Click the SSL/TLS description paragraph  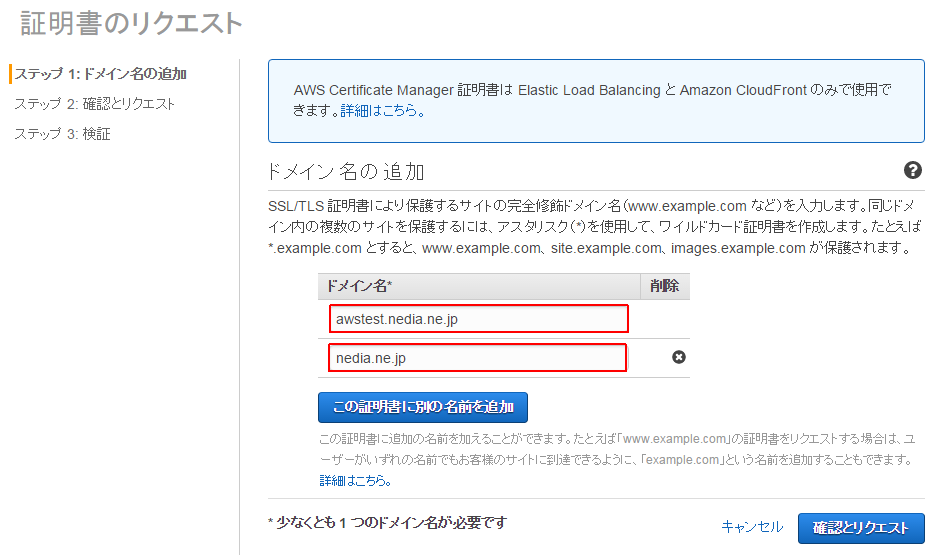pyautogui.click(x=595, y=227)
